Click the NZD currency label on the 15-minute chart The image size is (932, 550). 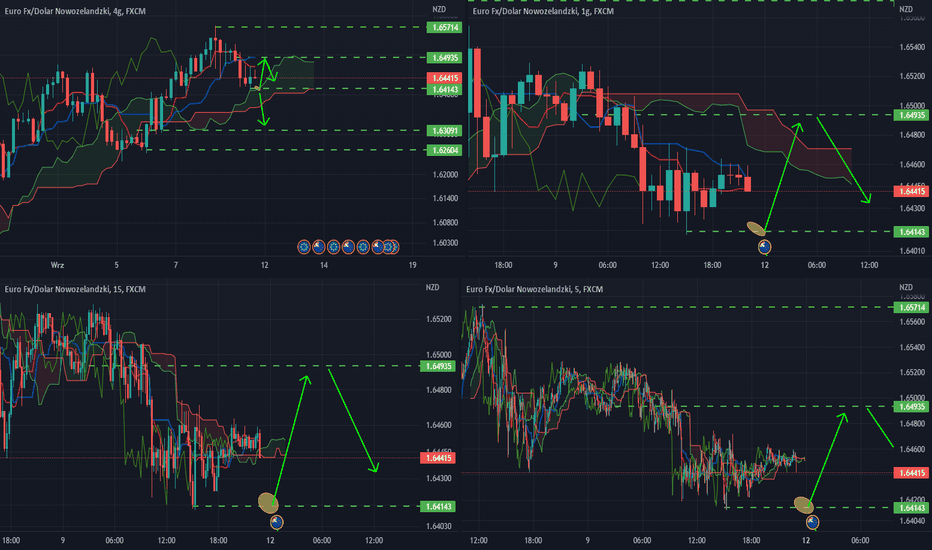point(432,287)
